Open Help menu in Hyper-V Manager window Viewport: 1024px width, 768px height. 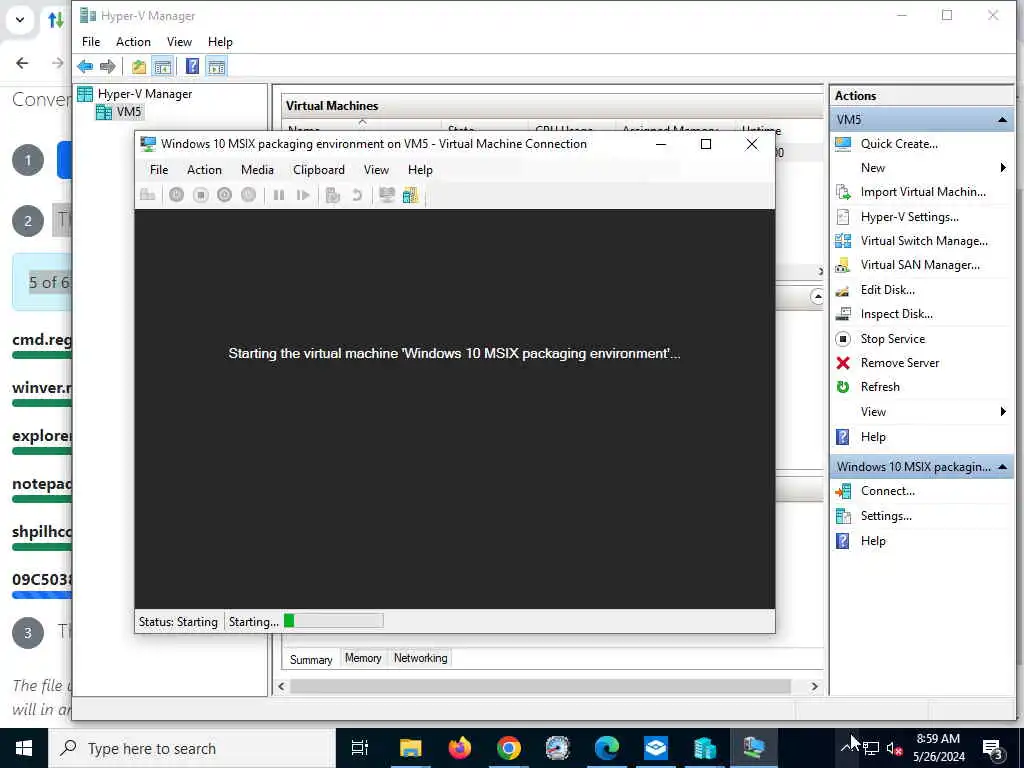click(x=220, y=42)
